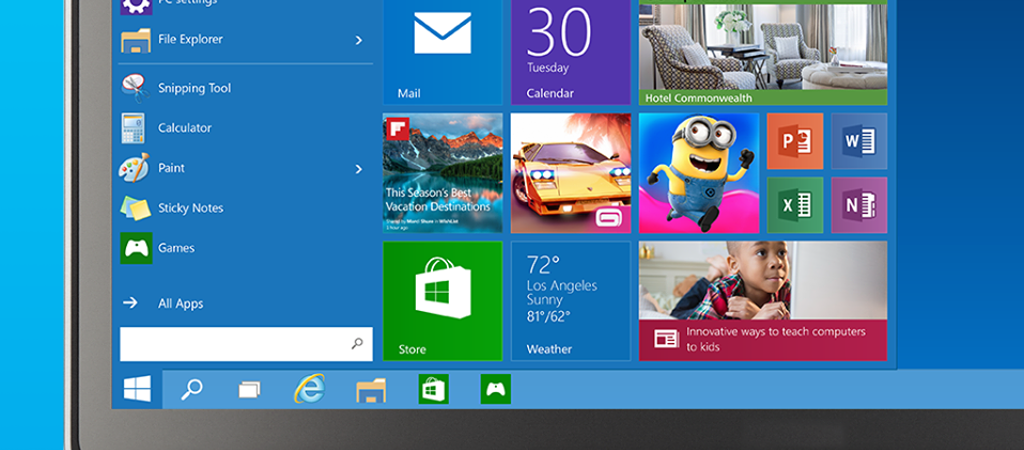This screenshot has width=1024, height=450.
Task: Open the Mail tile
Action: tap(442, 52)
